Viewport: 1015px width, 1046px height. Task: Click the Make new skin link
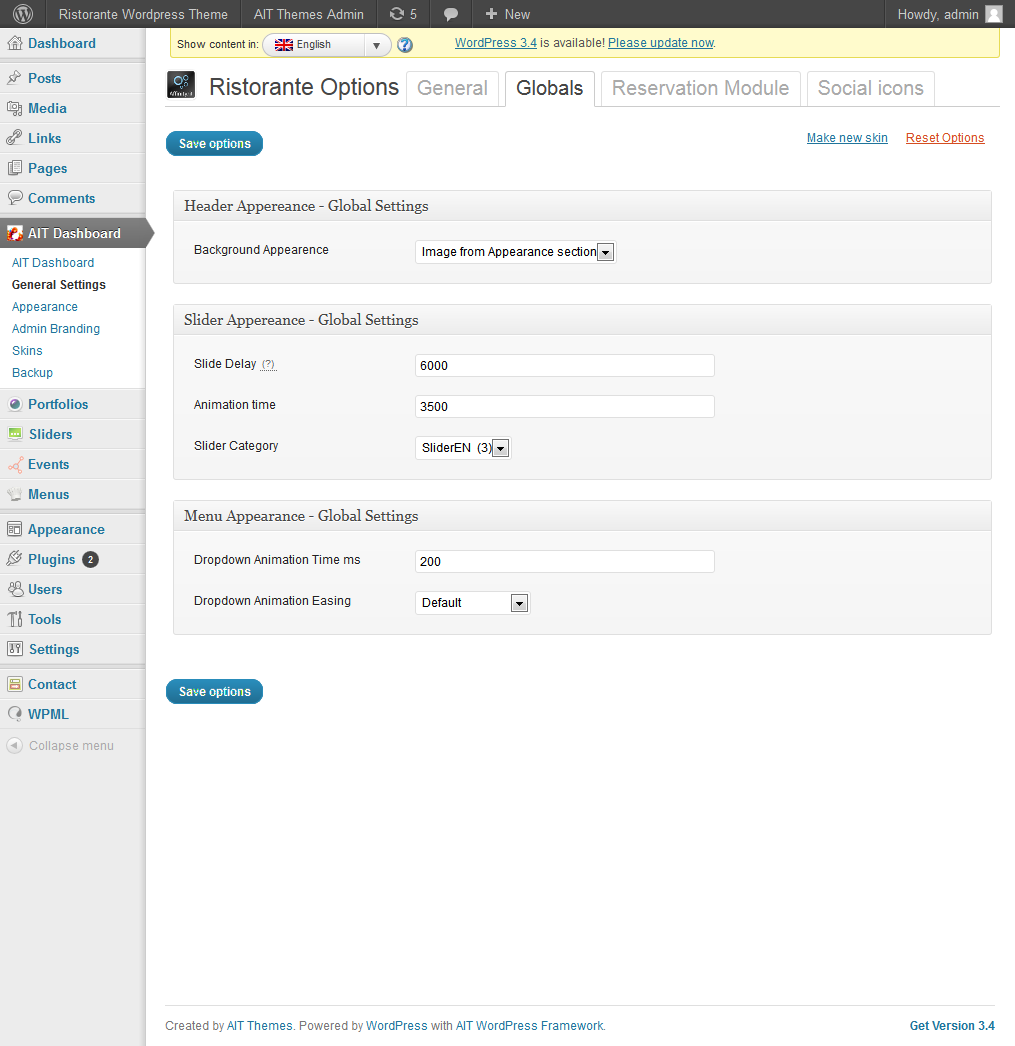click(847, 138)
